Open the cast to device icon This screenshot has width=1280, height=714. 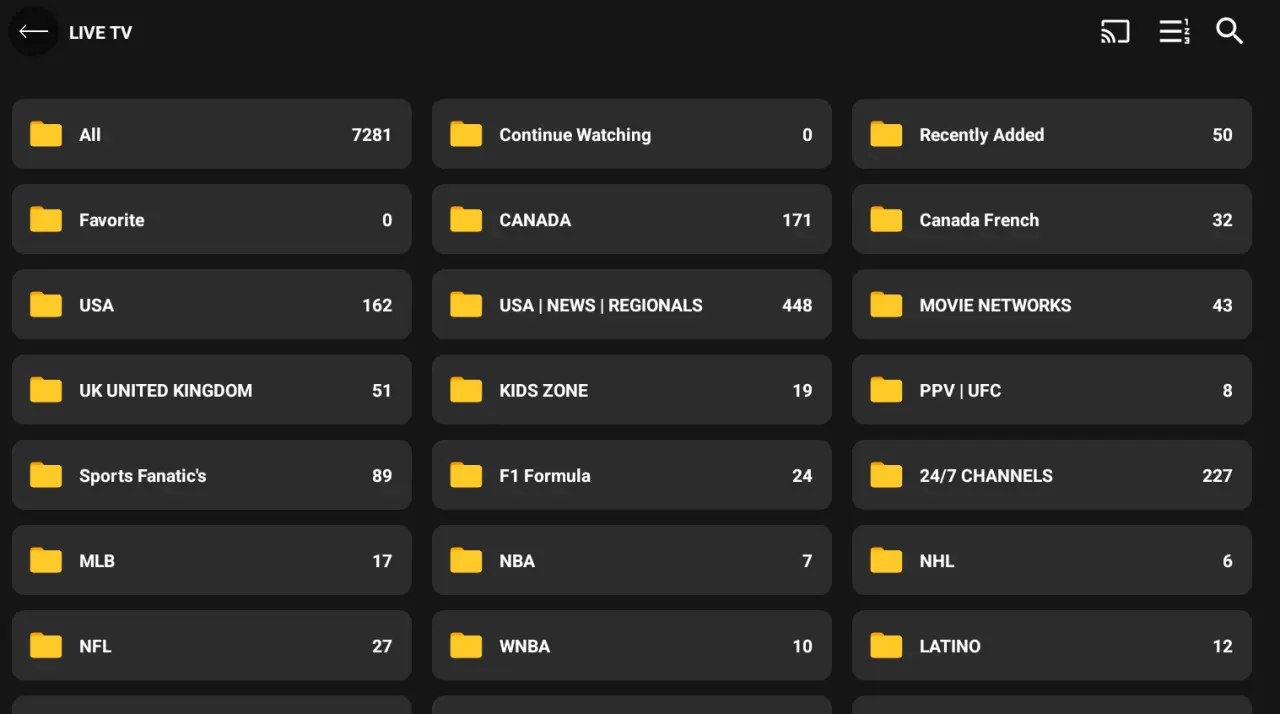pyautogui.click(x=1115, y=32)
